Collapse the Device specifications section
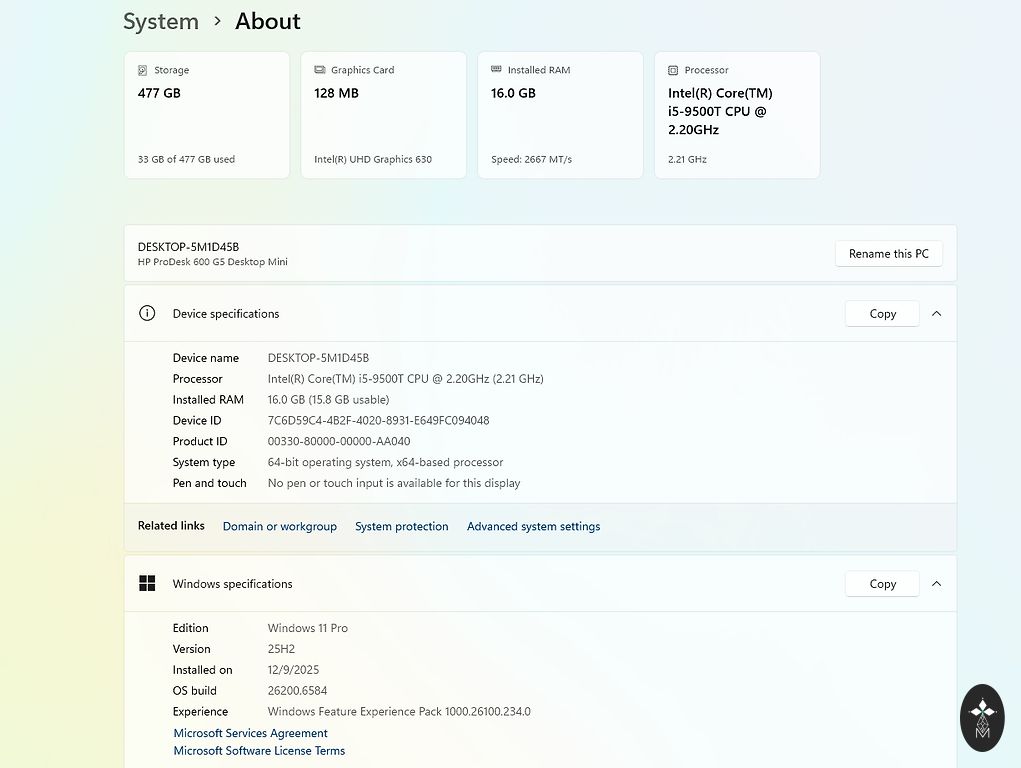The image size is (1021, 768). click(x=936, y=313)
